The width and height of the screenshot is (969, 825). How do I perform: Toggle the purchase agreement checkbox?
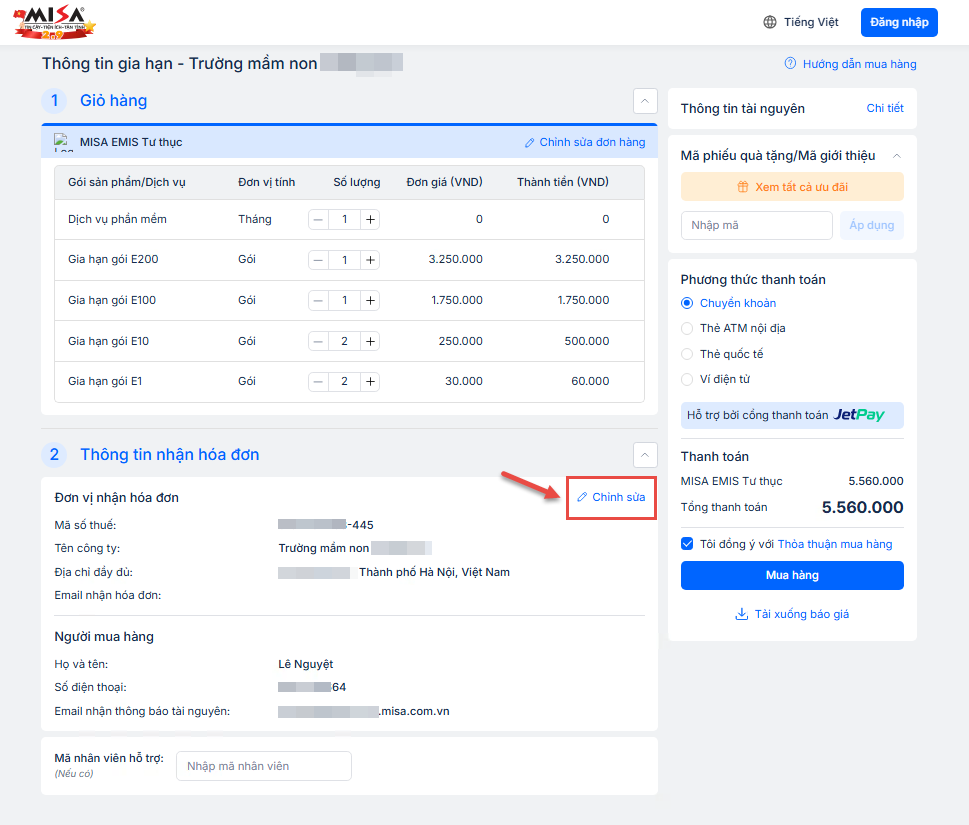(687, 544)
